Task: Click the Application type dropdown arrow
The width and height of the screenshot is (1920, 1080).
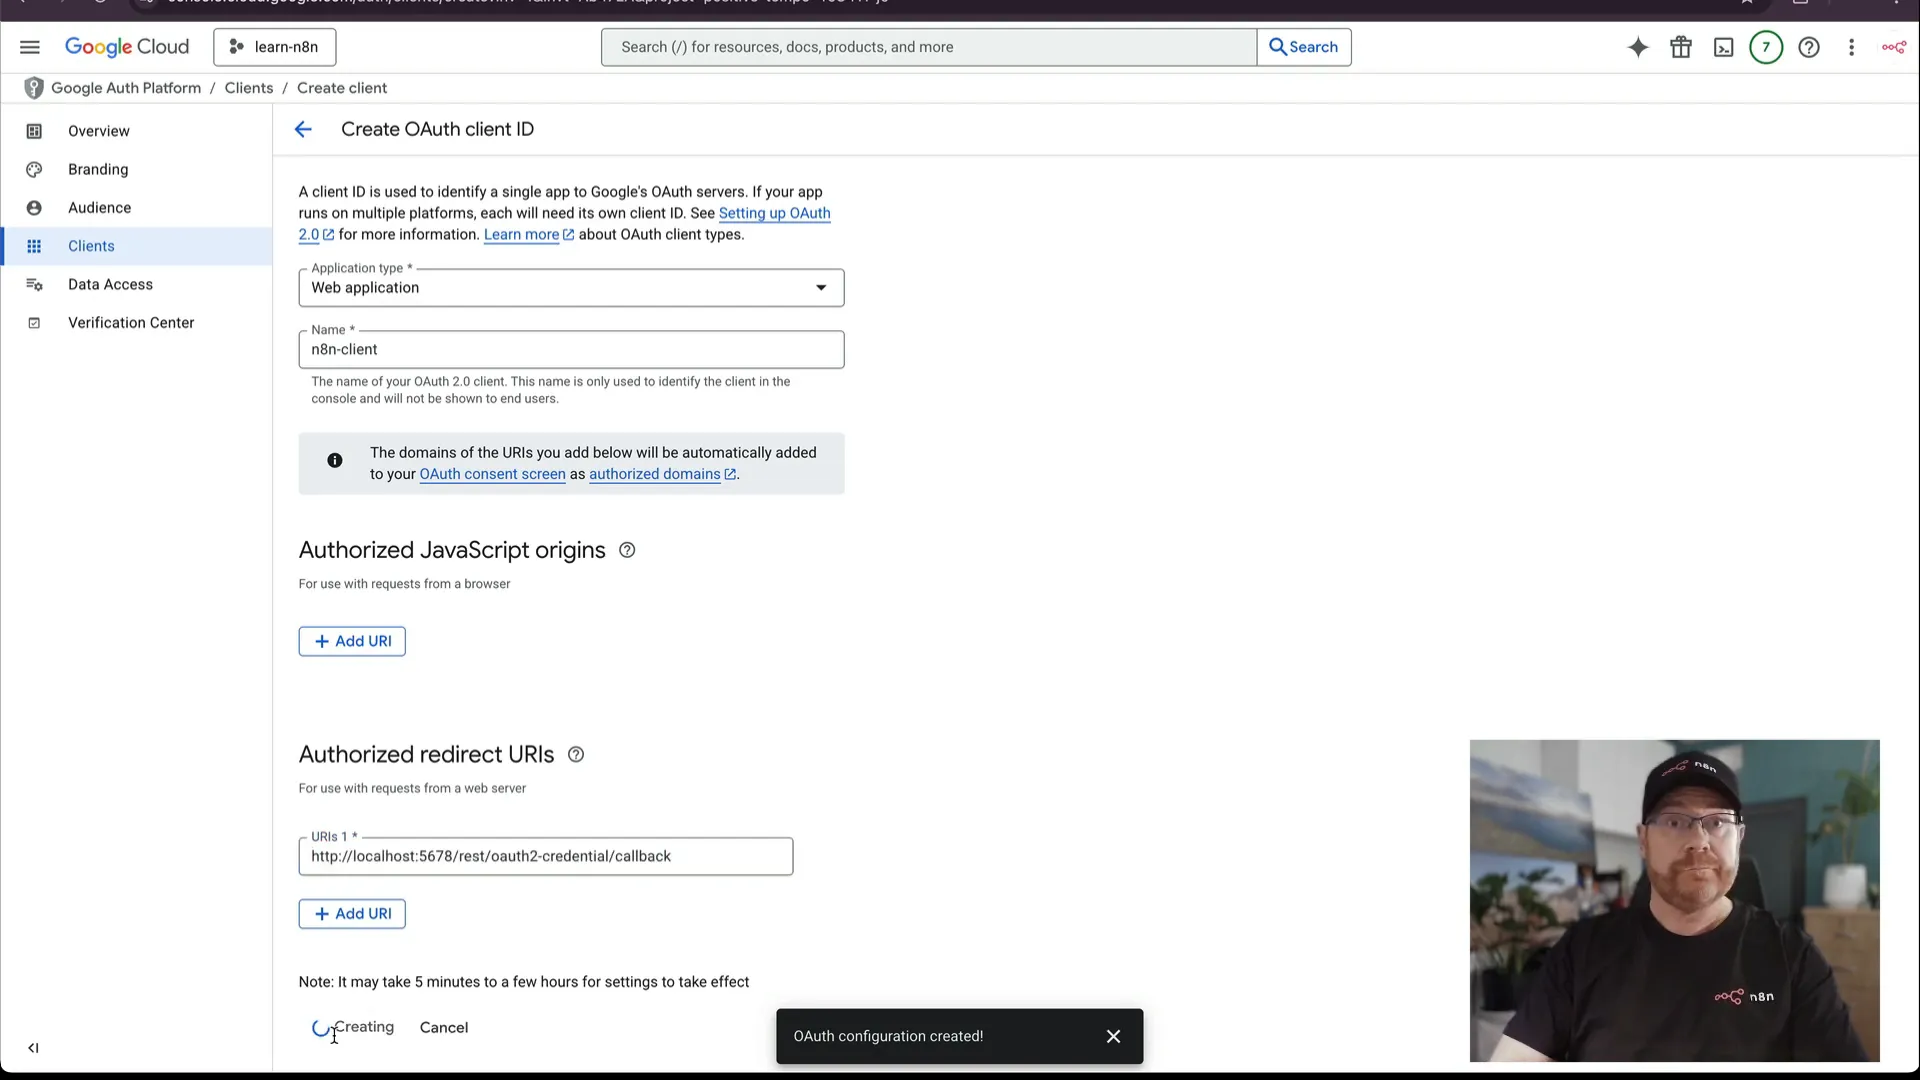Action: tap(821, 288)
